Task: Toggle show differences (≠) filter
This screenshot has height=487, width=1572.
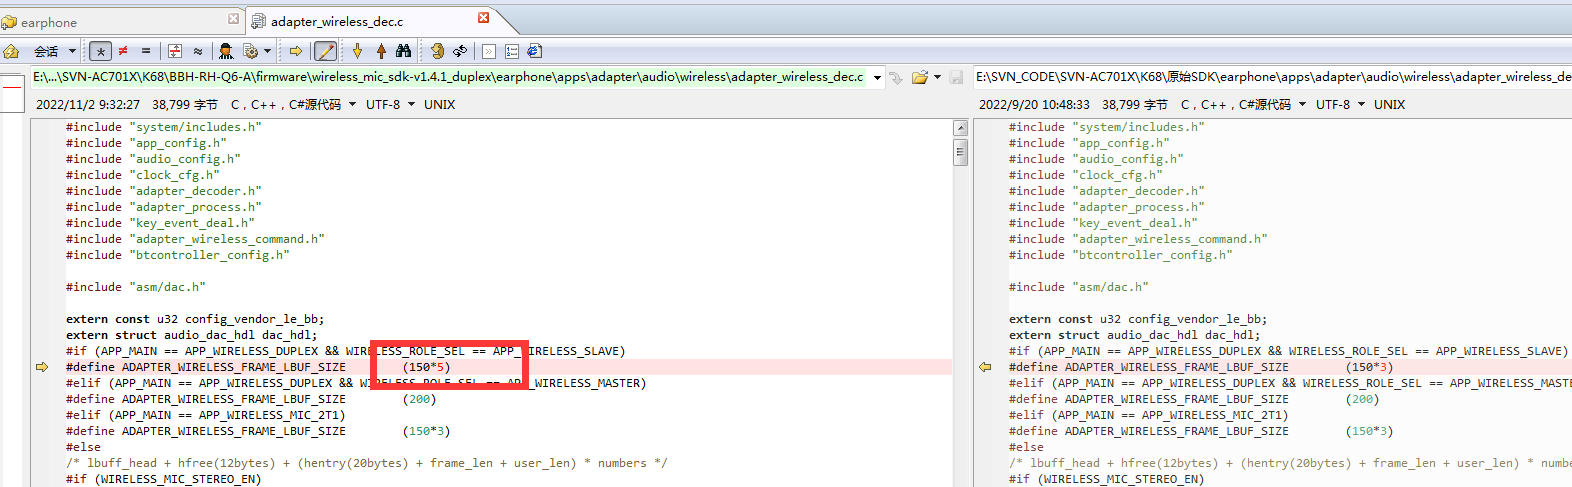Action: pos(123,51)
